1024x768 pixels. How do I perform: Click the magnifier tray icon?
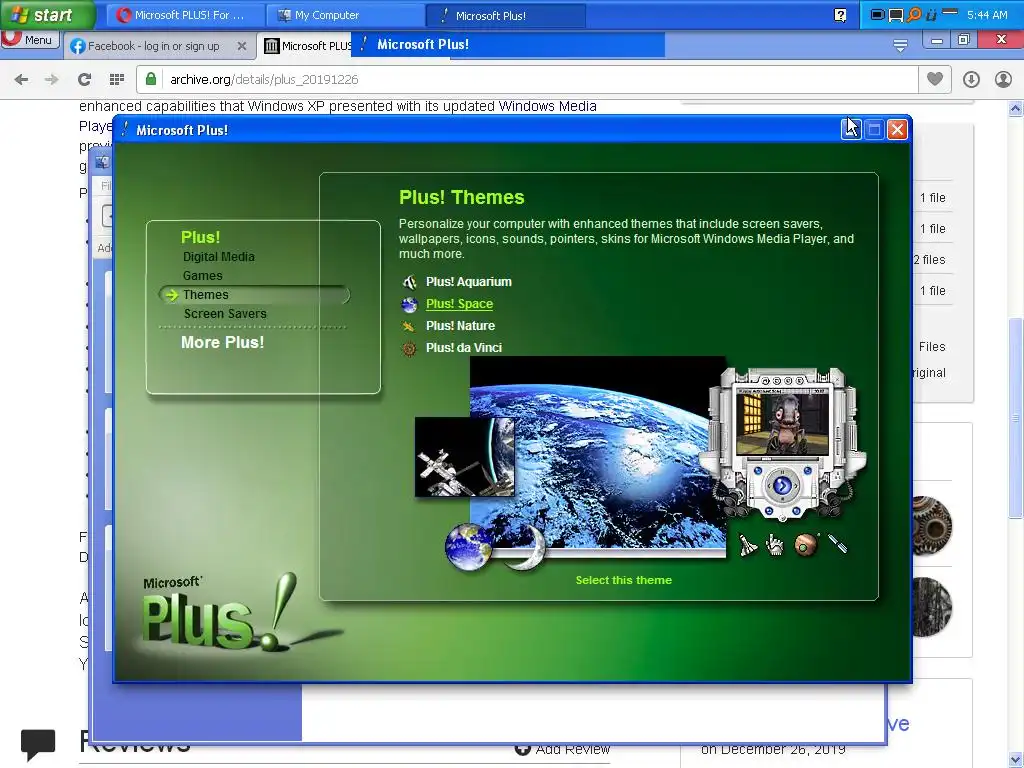(x=914, y=14)
